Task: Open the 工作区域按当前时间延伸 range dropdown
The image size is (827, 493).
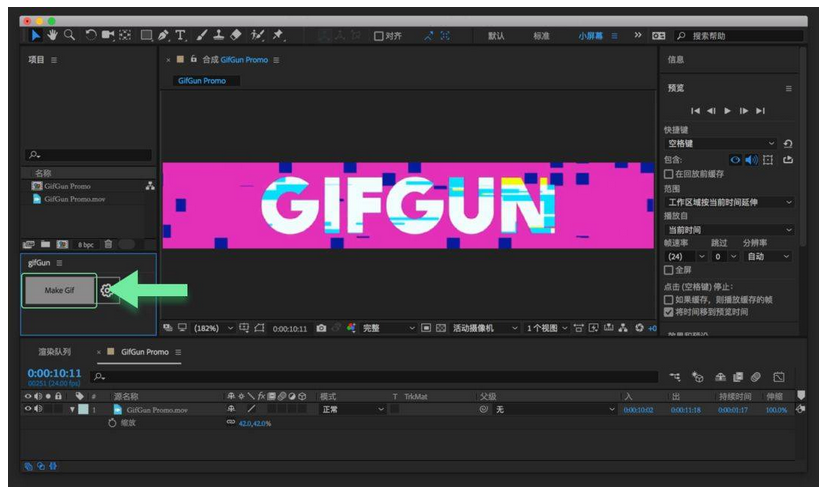Action: pyautogui.click(x=729, y=202)
